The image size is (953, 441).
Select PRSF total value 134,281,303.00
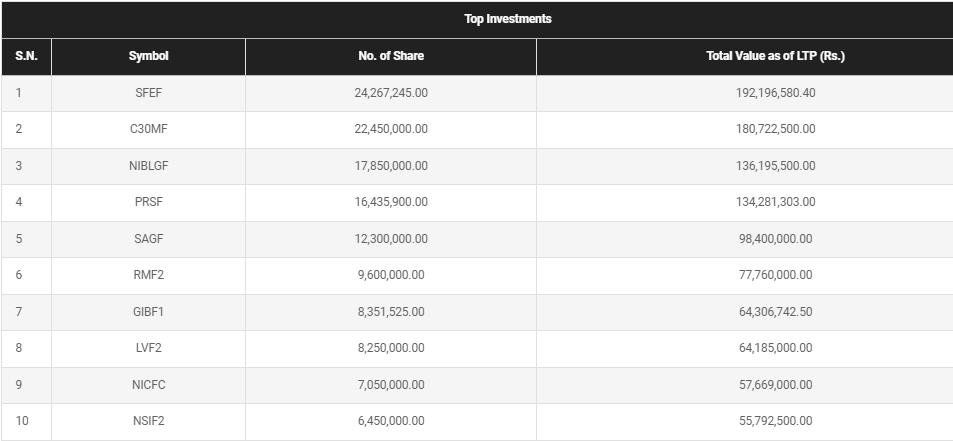pos(775,202)
